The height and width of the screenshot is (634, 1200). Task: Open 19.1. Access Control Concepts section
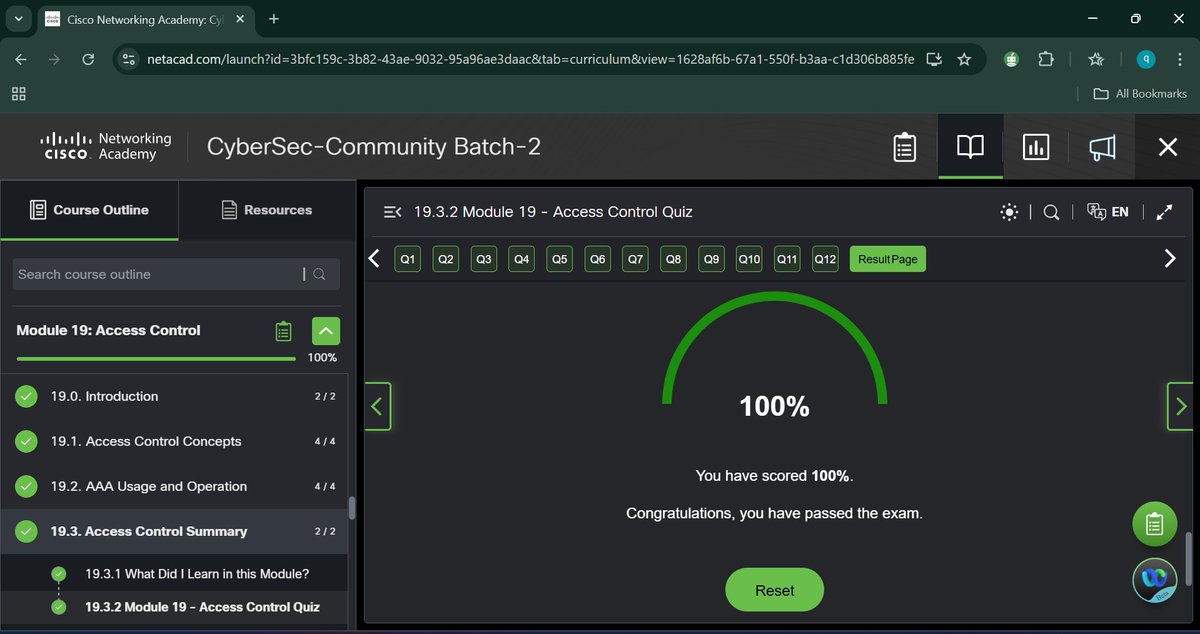tap(174, 442)
